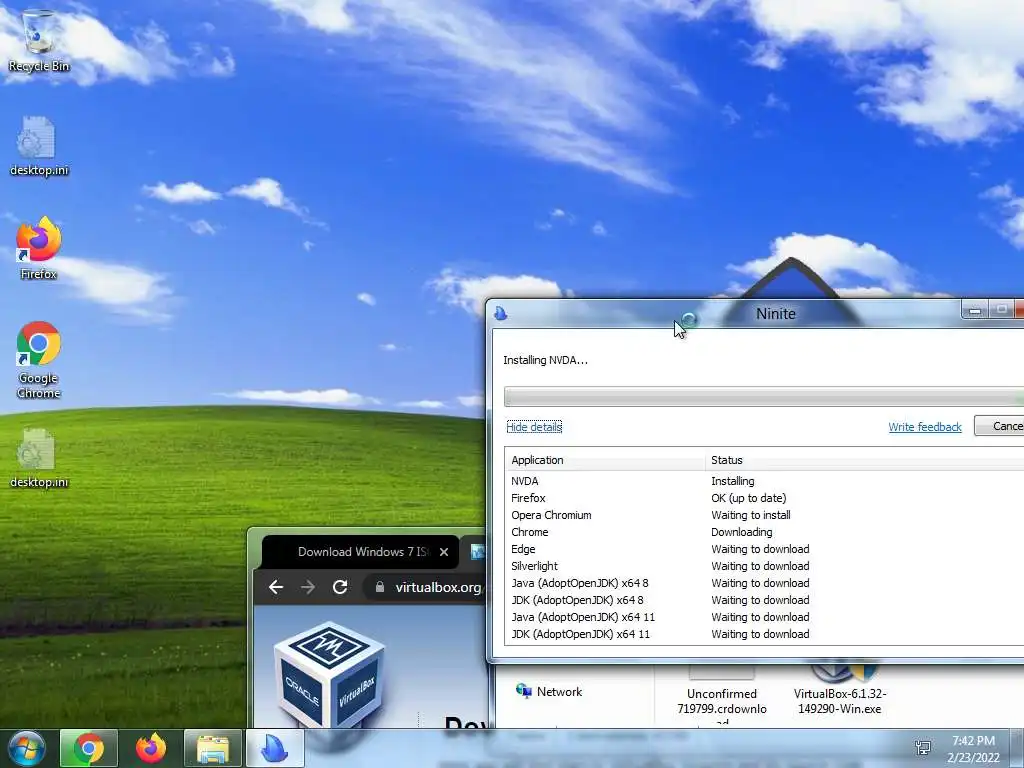This screenshot has height=768, width=1024.
Task: Click Hide details link in Ninite
Action: (x=534, y=427)
